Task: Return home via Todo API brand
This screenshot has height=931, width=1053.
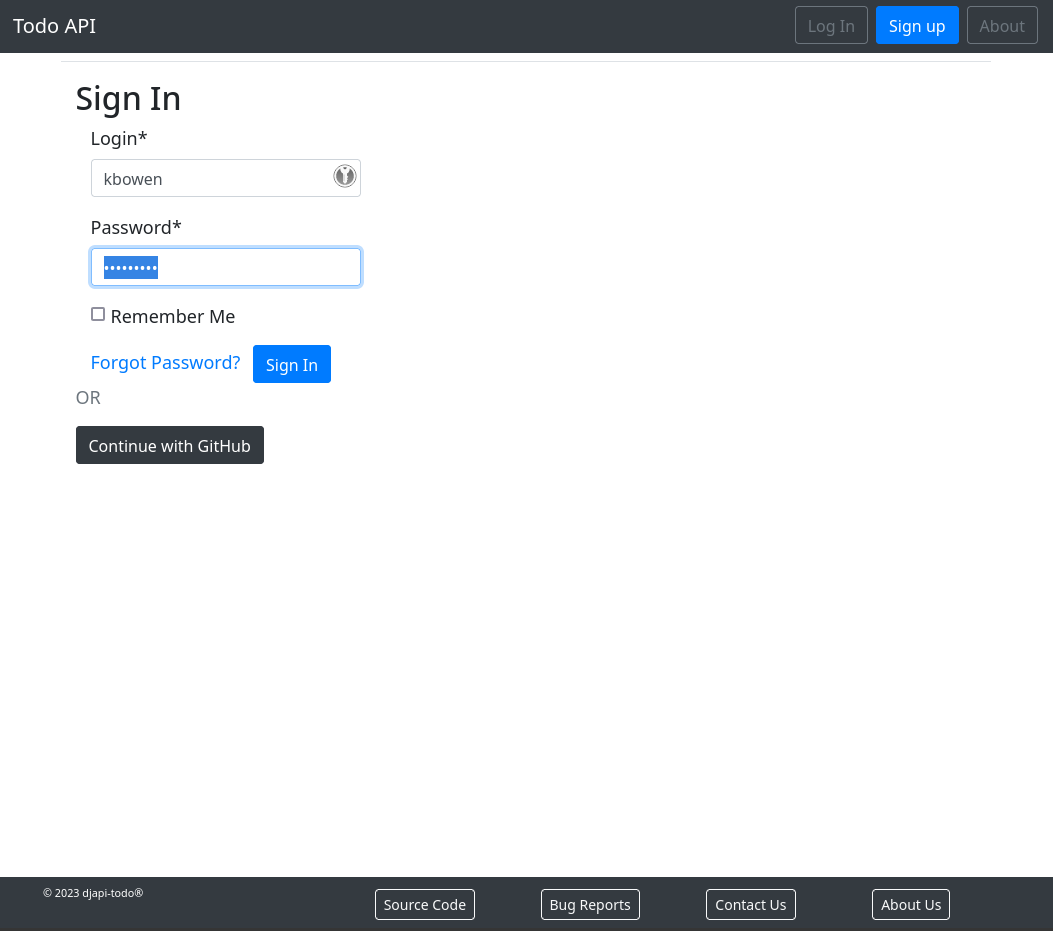Action: pos(54,26)
